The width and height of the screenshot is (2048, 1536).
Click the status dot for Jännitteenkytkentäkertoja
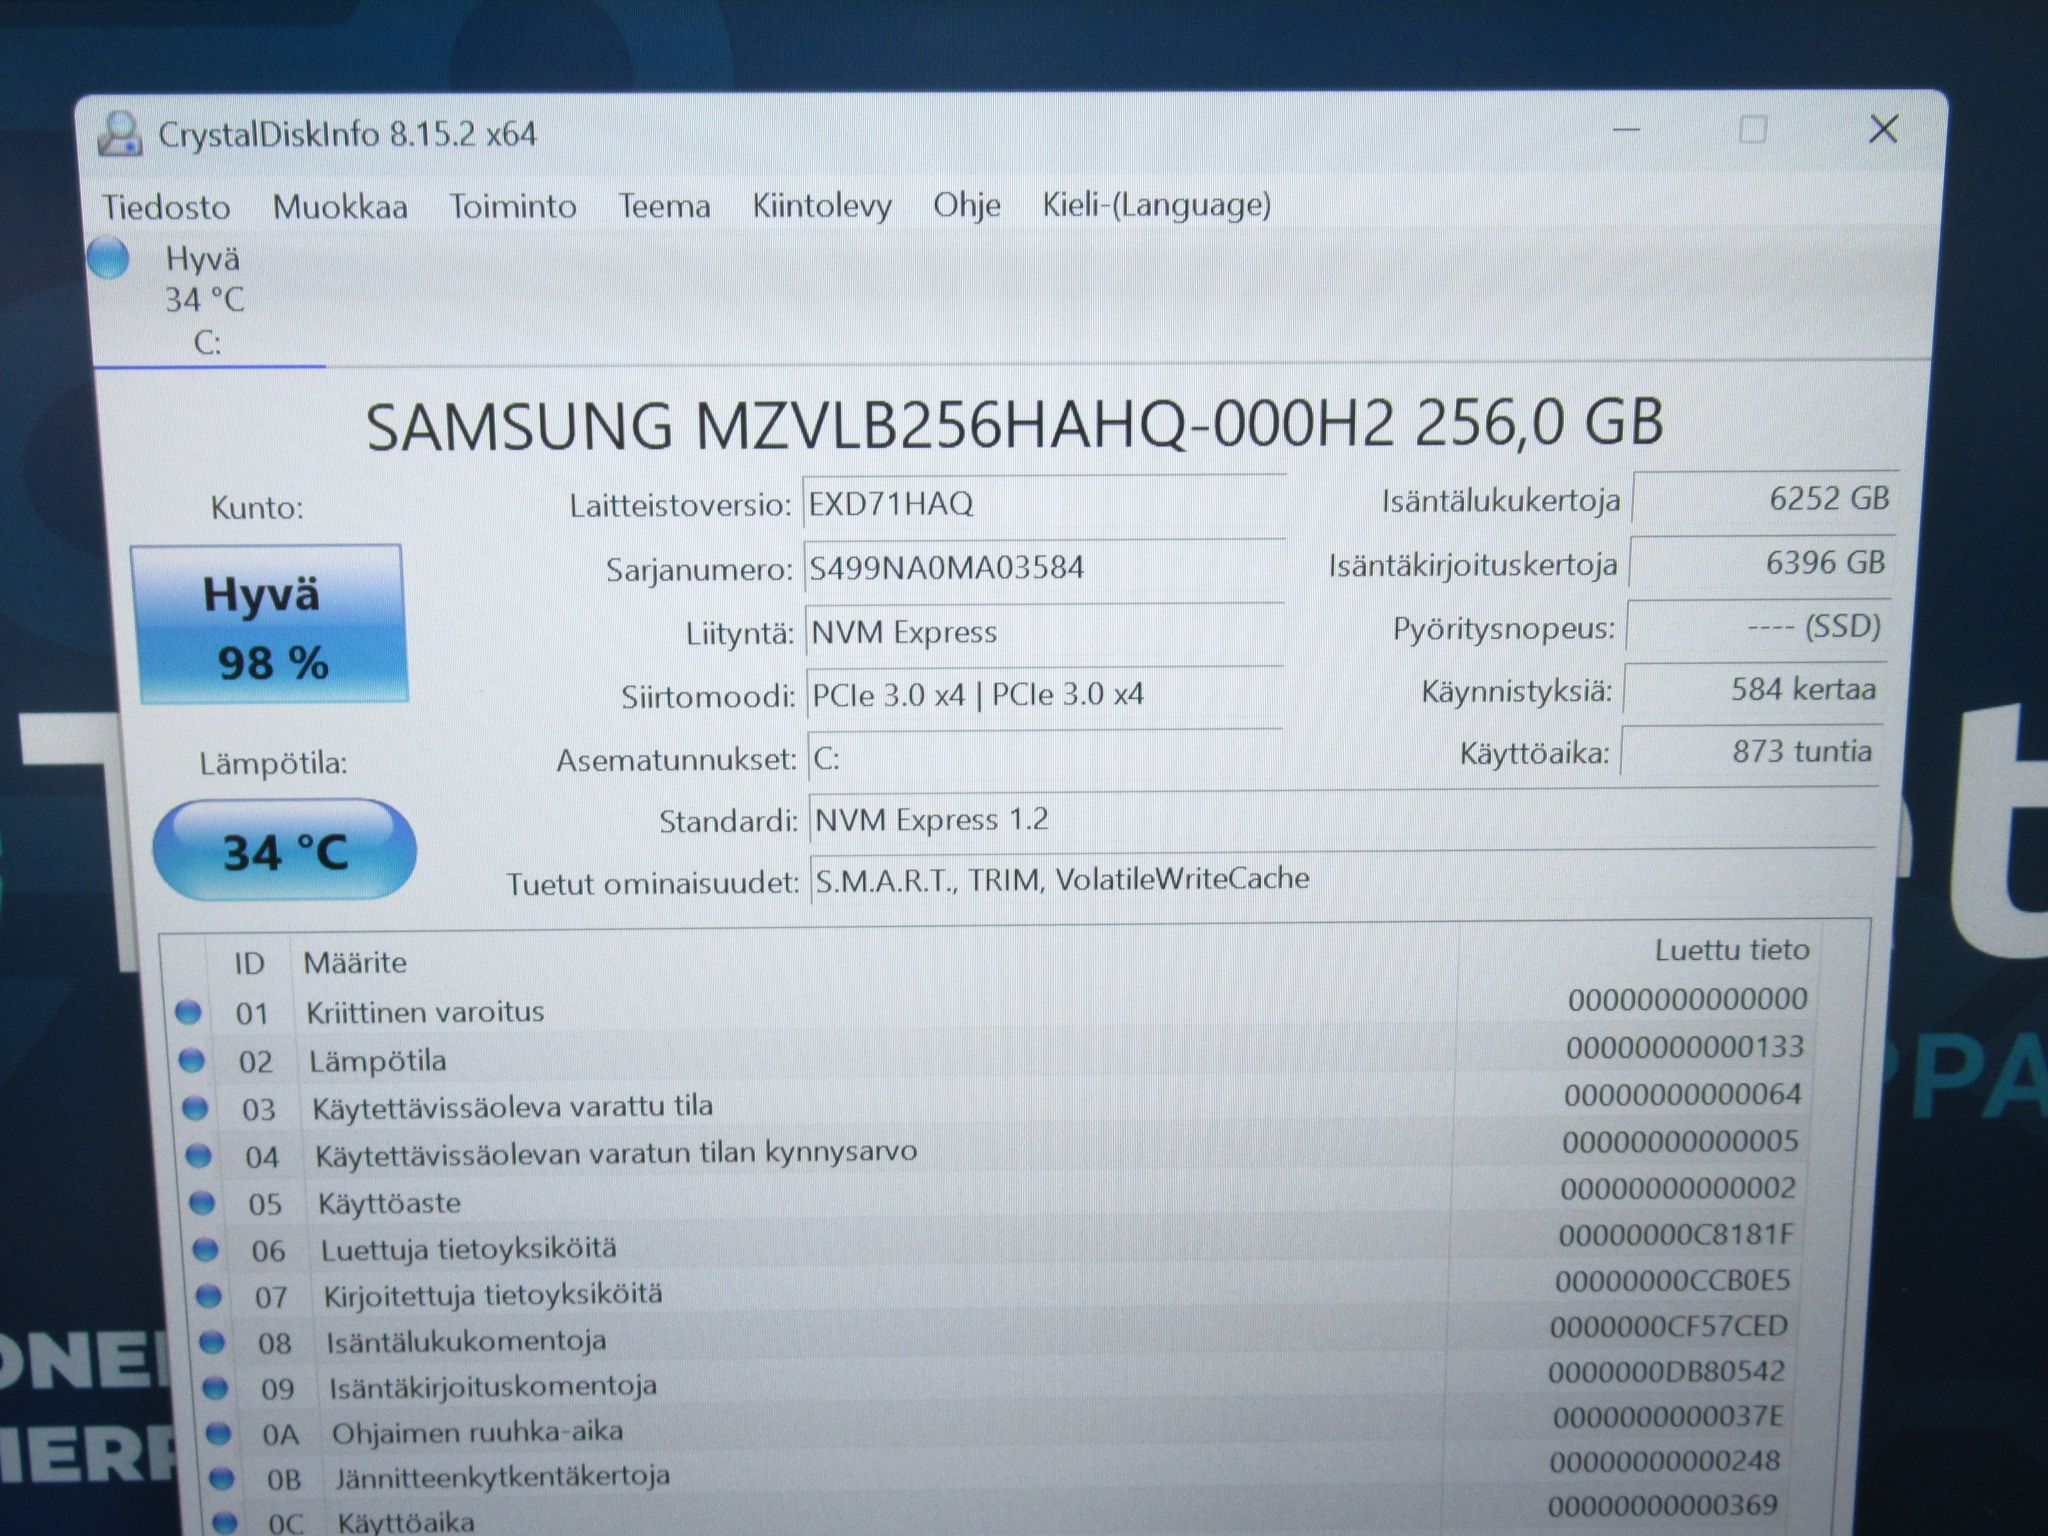[221, 1478]
